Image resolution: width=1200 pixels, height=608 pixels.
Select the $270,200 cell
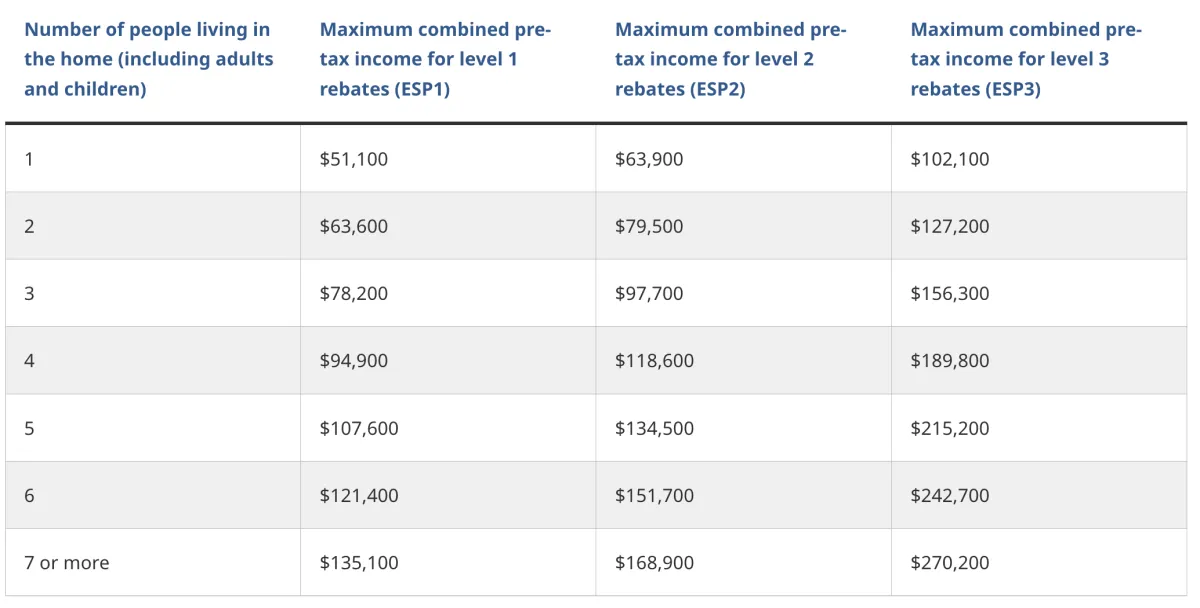pos(950,563)
